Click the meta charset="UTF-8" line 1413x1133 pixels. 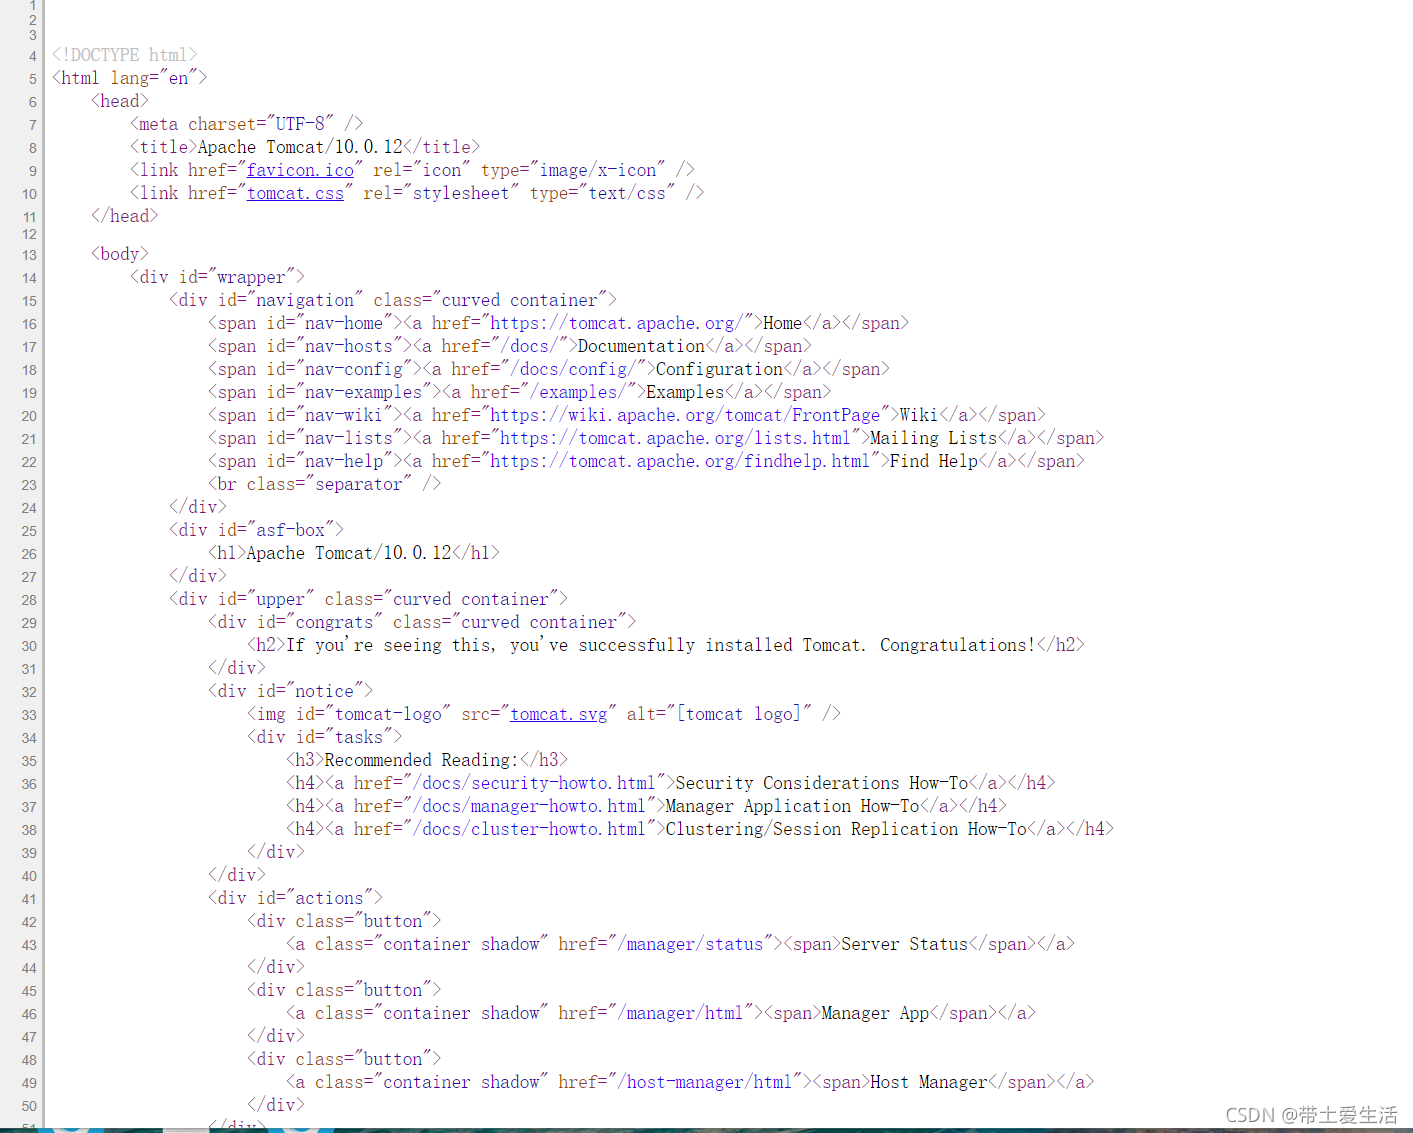pos(247,124)
